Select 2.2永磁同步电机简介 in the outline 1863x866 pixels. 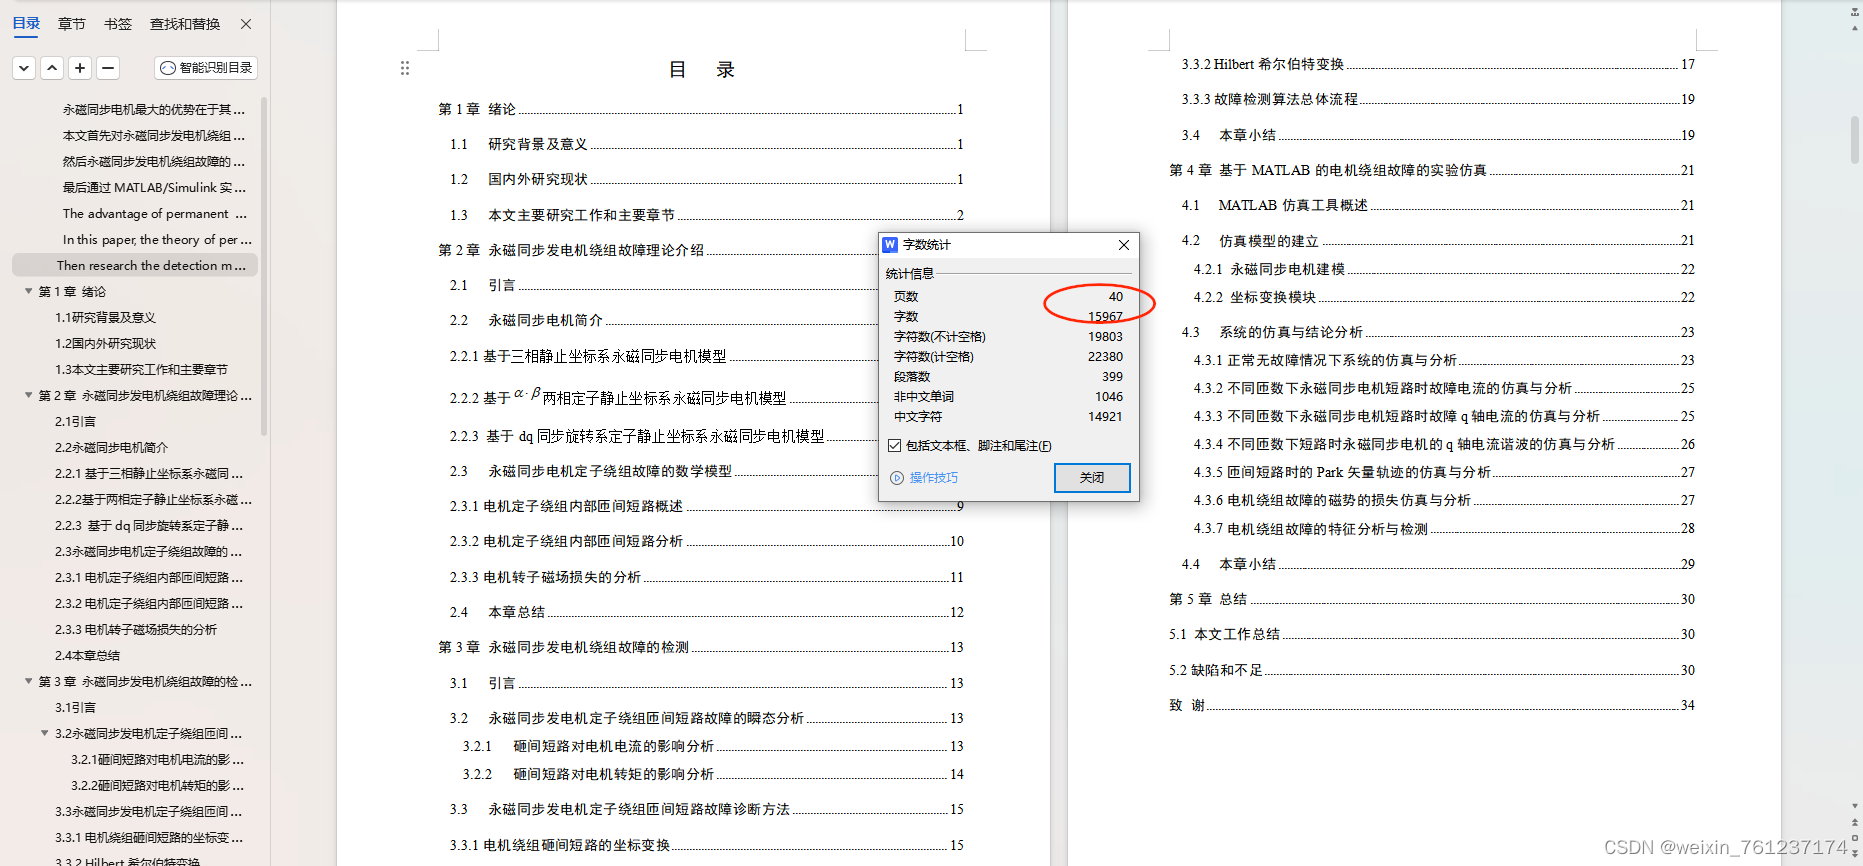pos(111,447)
